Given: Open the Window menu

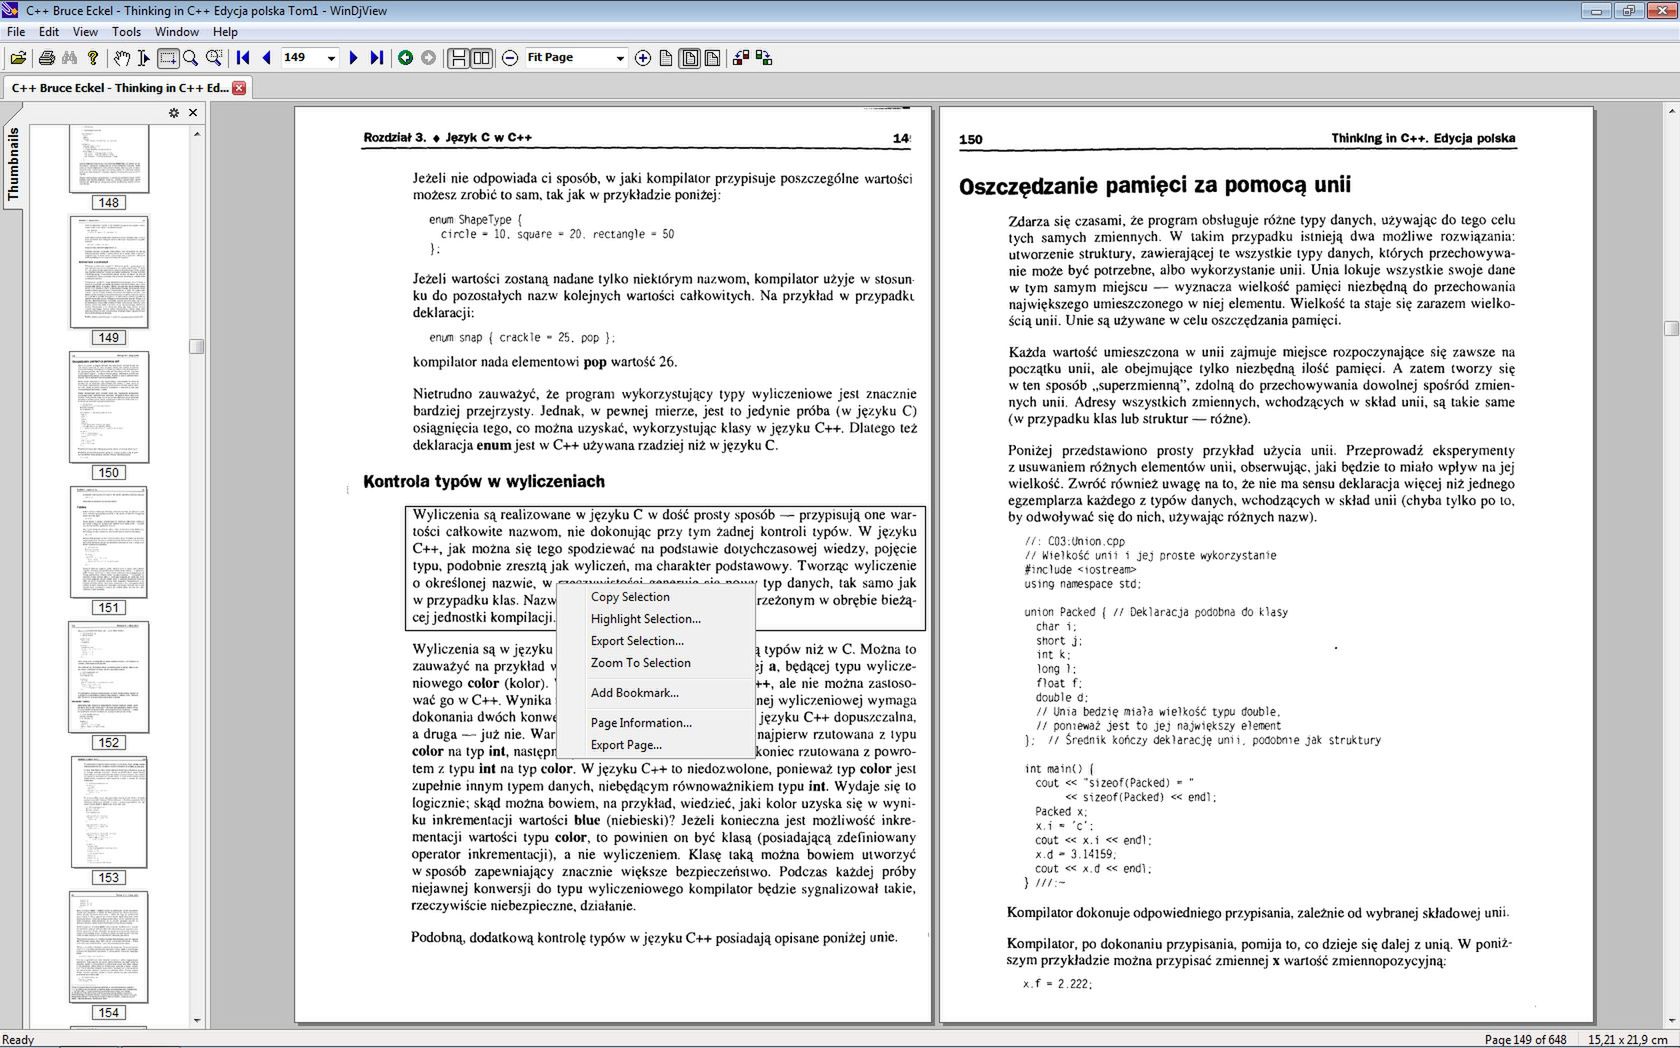Looking at the screenshot, I should tap(177, 32).
